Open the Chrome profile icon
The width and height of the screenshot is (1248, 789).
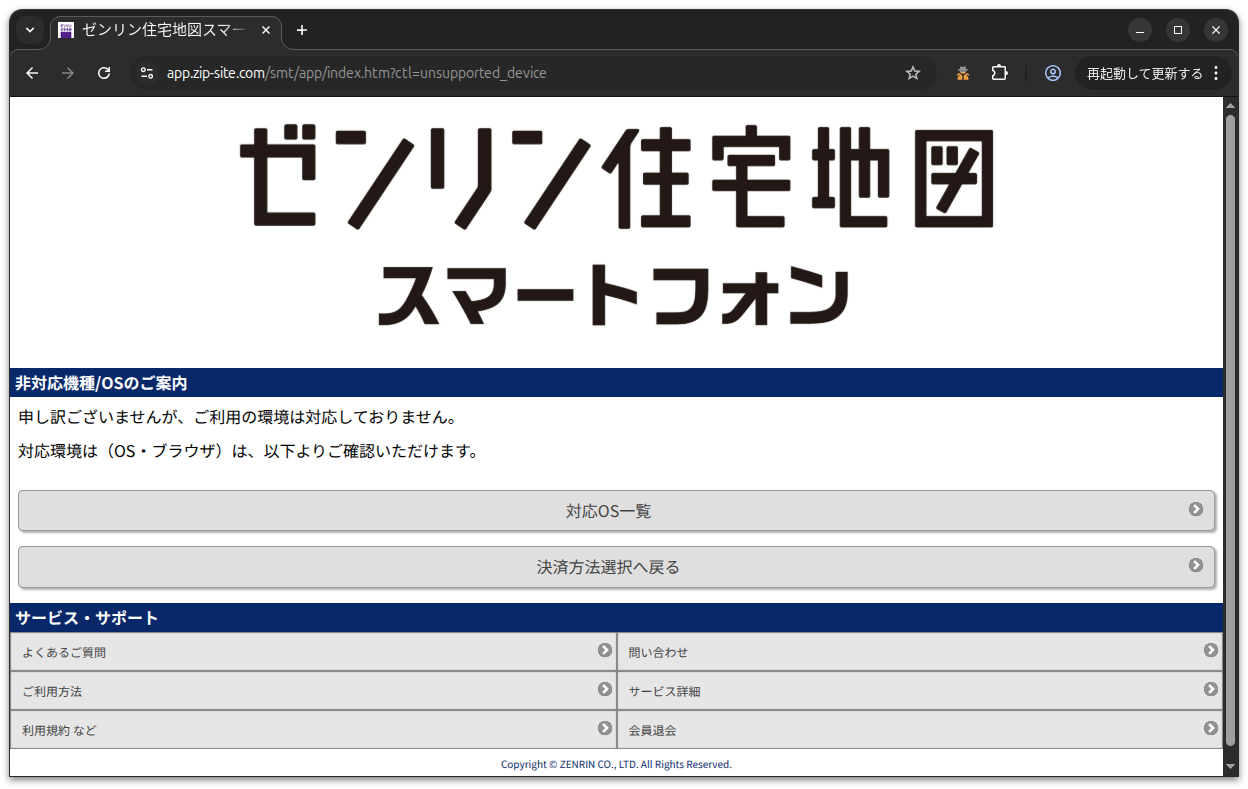[x=1052, y=73]
